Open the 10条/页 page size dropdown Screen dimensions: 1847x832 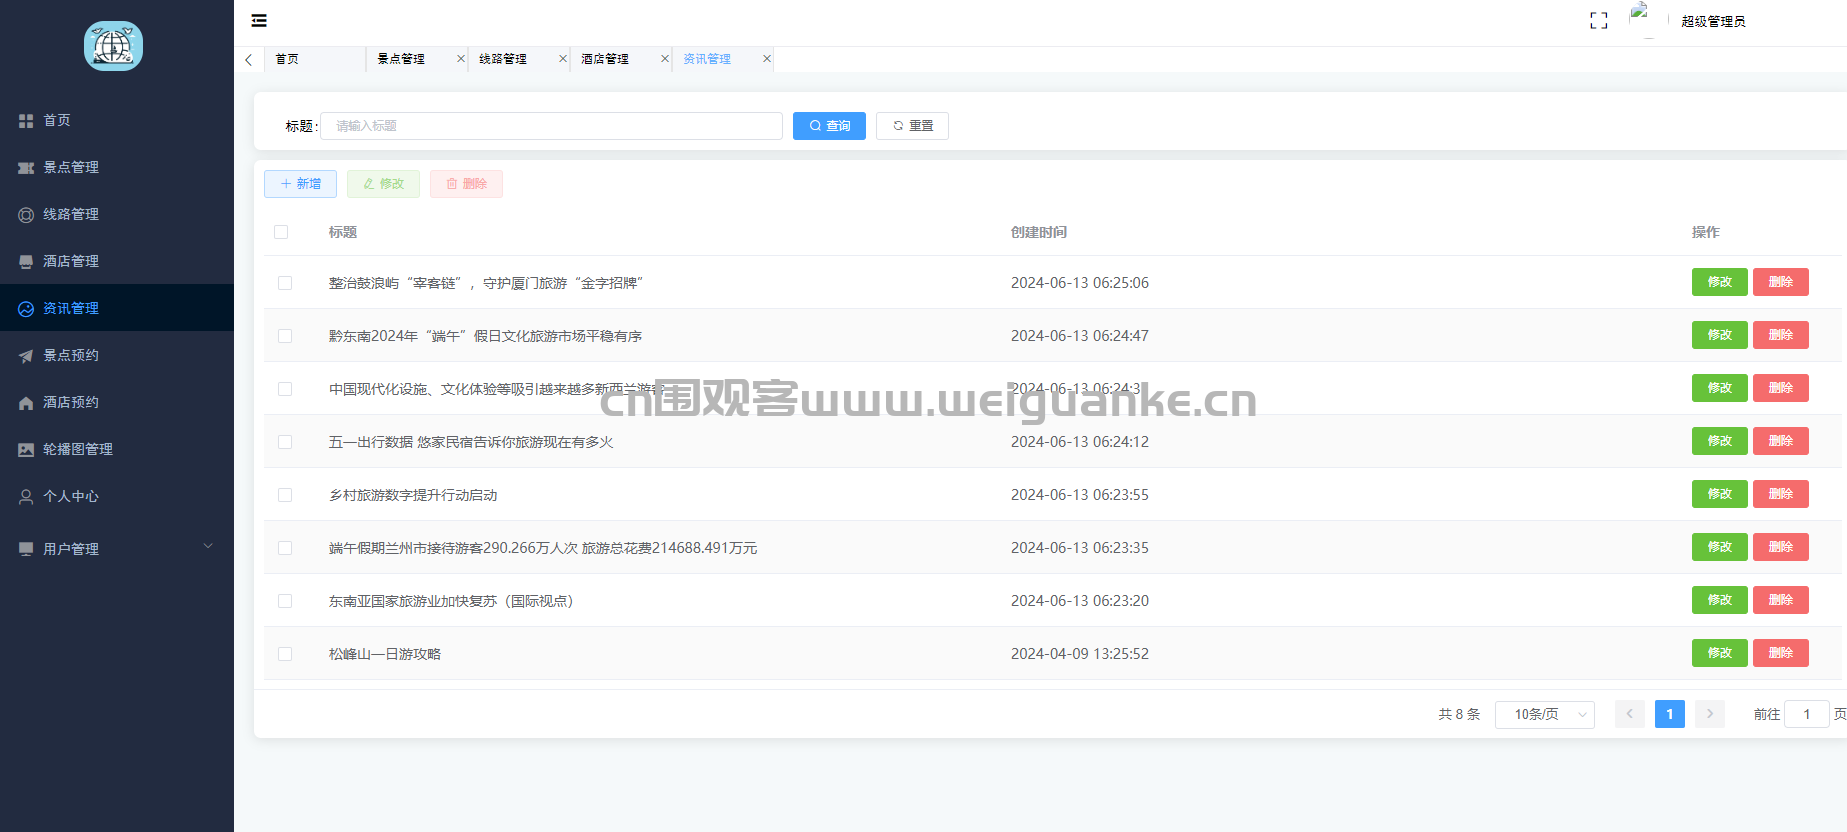tap(1544, 714)
